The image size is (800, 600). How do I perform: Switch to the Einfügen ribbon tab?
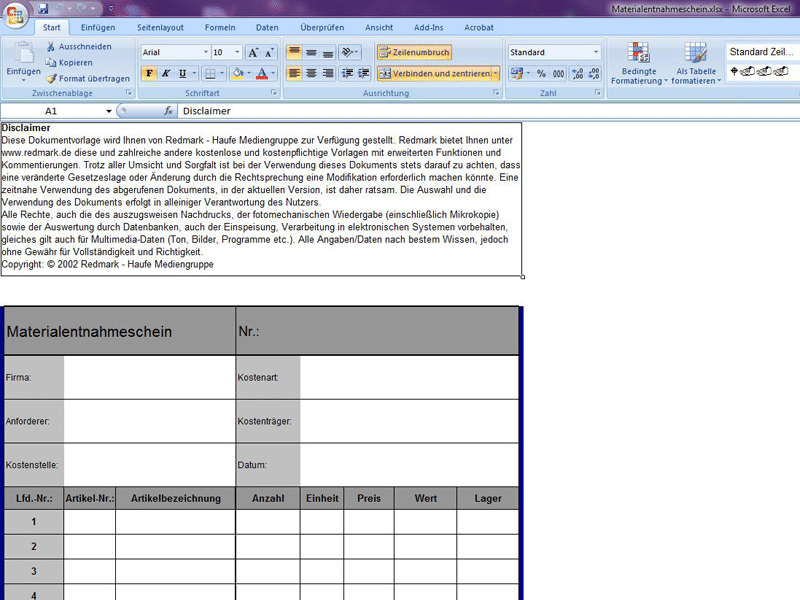pyautogui.click(x=97, y=28)
